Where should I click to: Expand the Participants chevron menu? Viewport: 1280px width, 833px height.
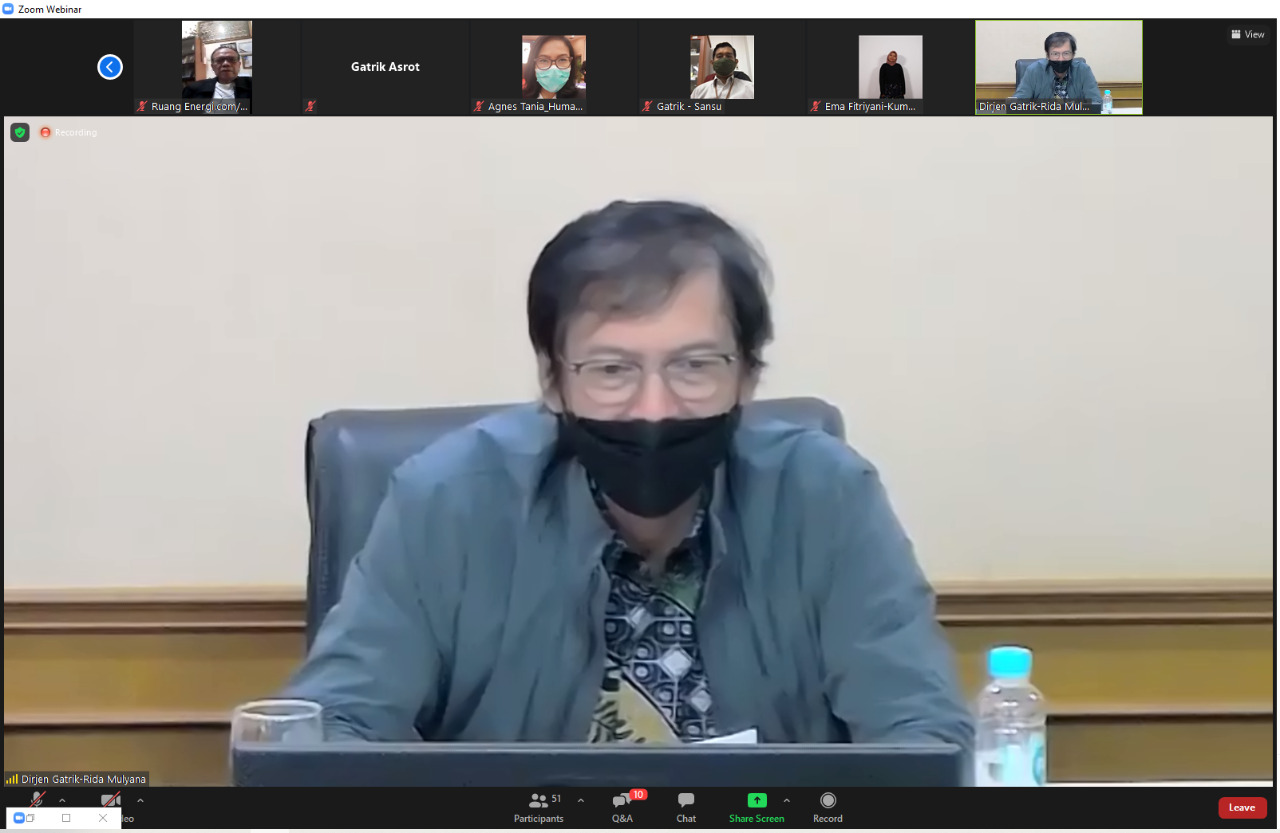[581, 799]
